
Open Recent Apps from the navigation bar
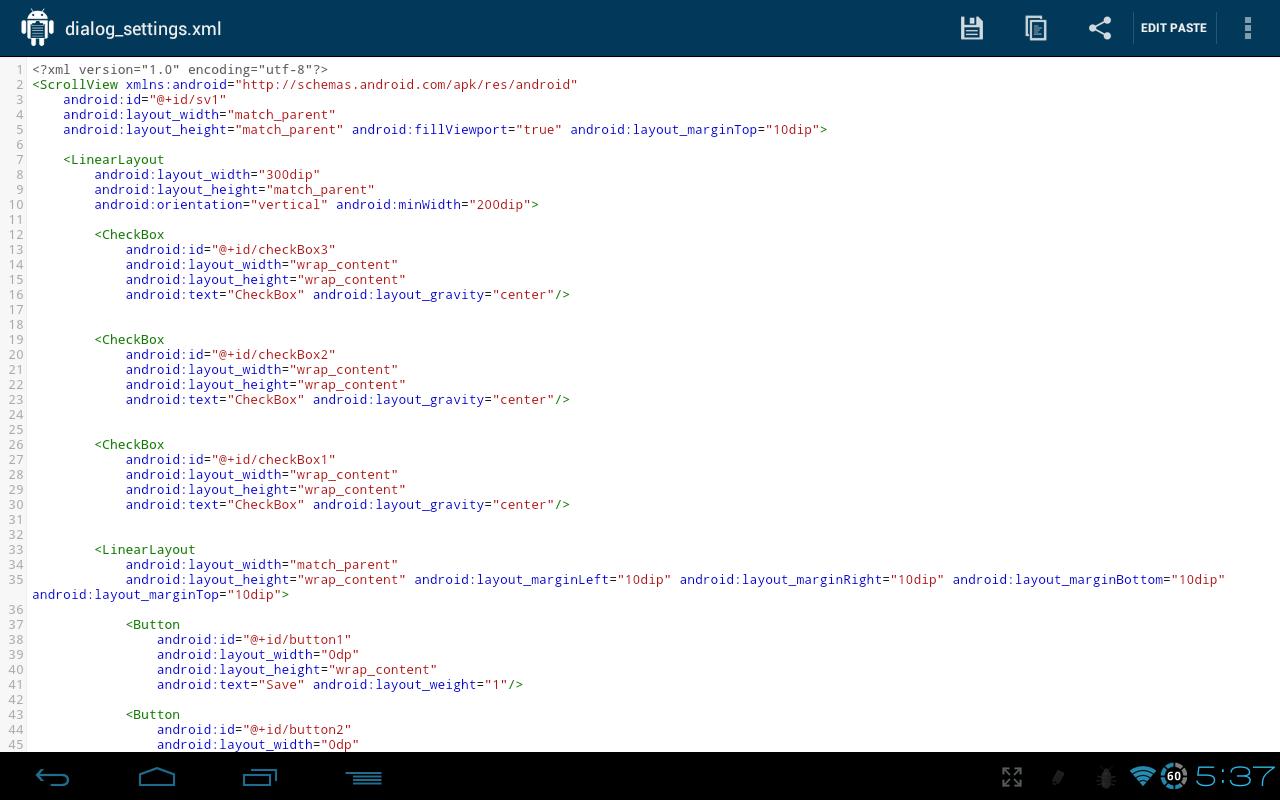[259, 777]
